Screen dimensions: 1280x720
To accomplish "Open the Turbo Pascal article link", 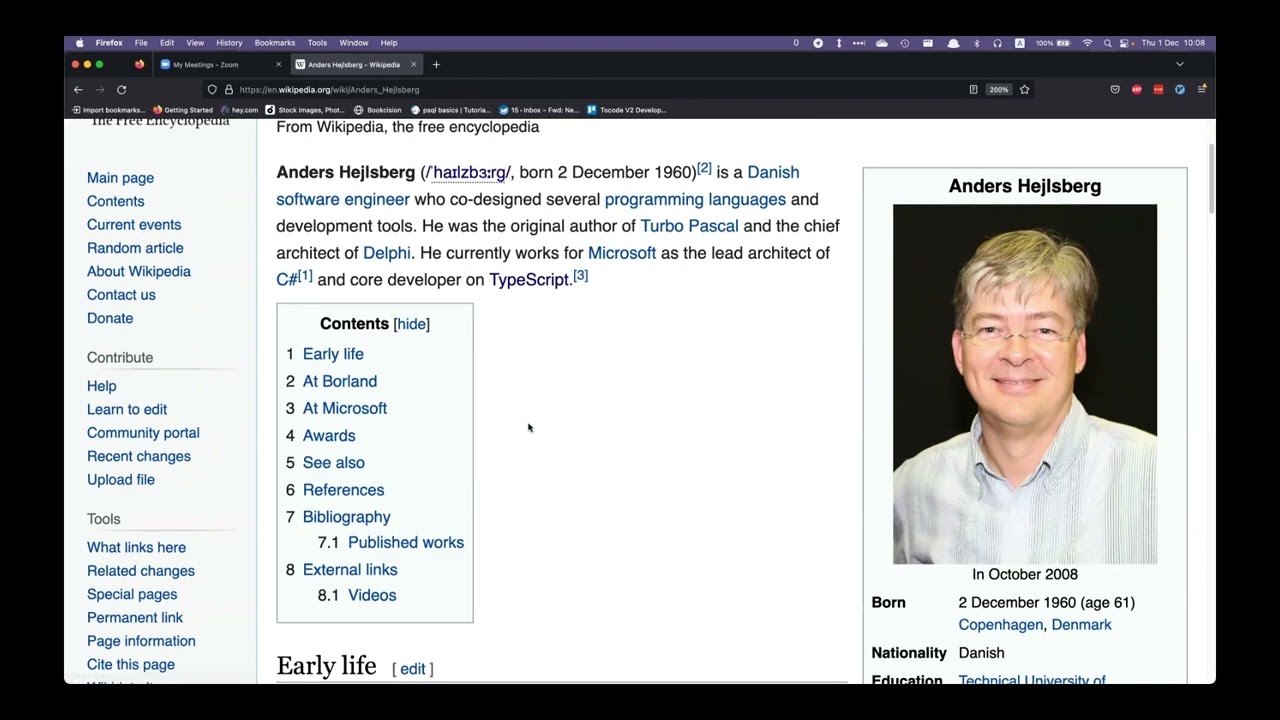I will pos(689,226).
